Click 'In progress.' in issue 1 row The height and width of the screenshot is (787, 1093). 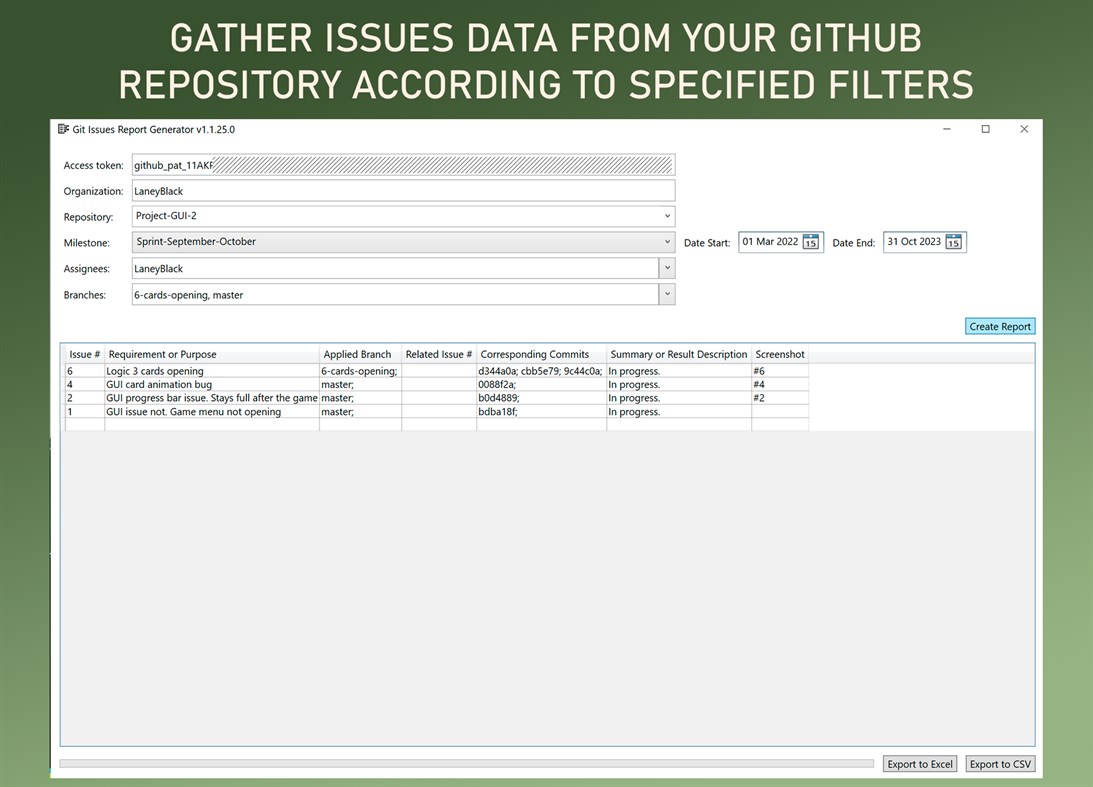pos(679,412)
